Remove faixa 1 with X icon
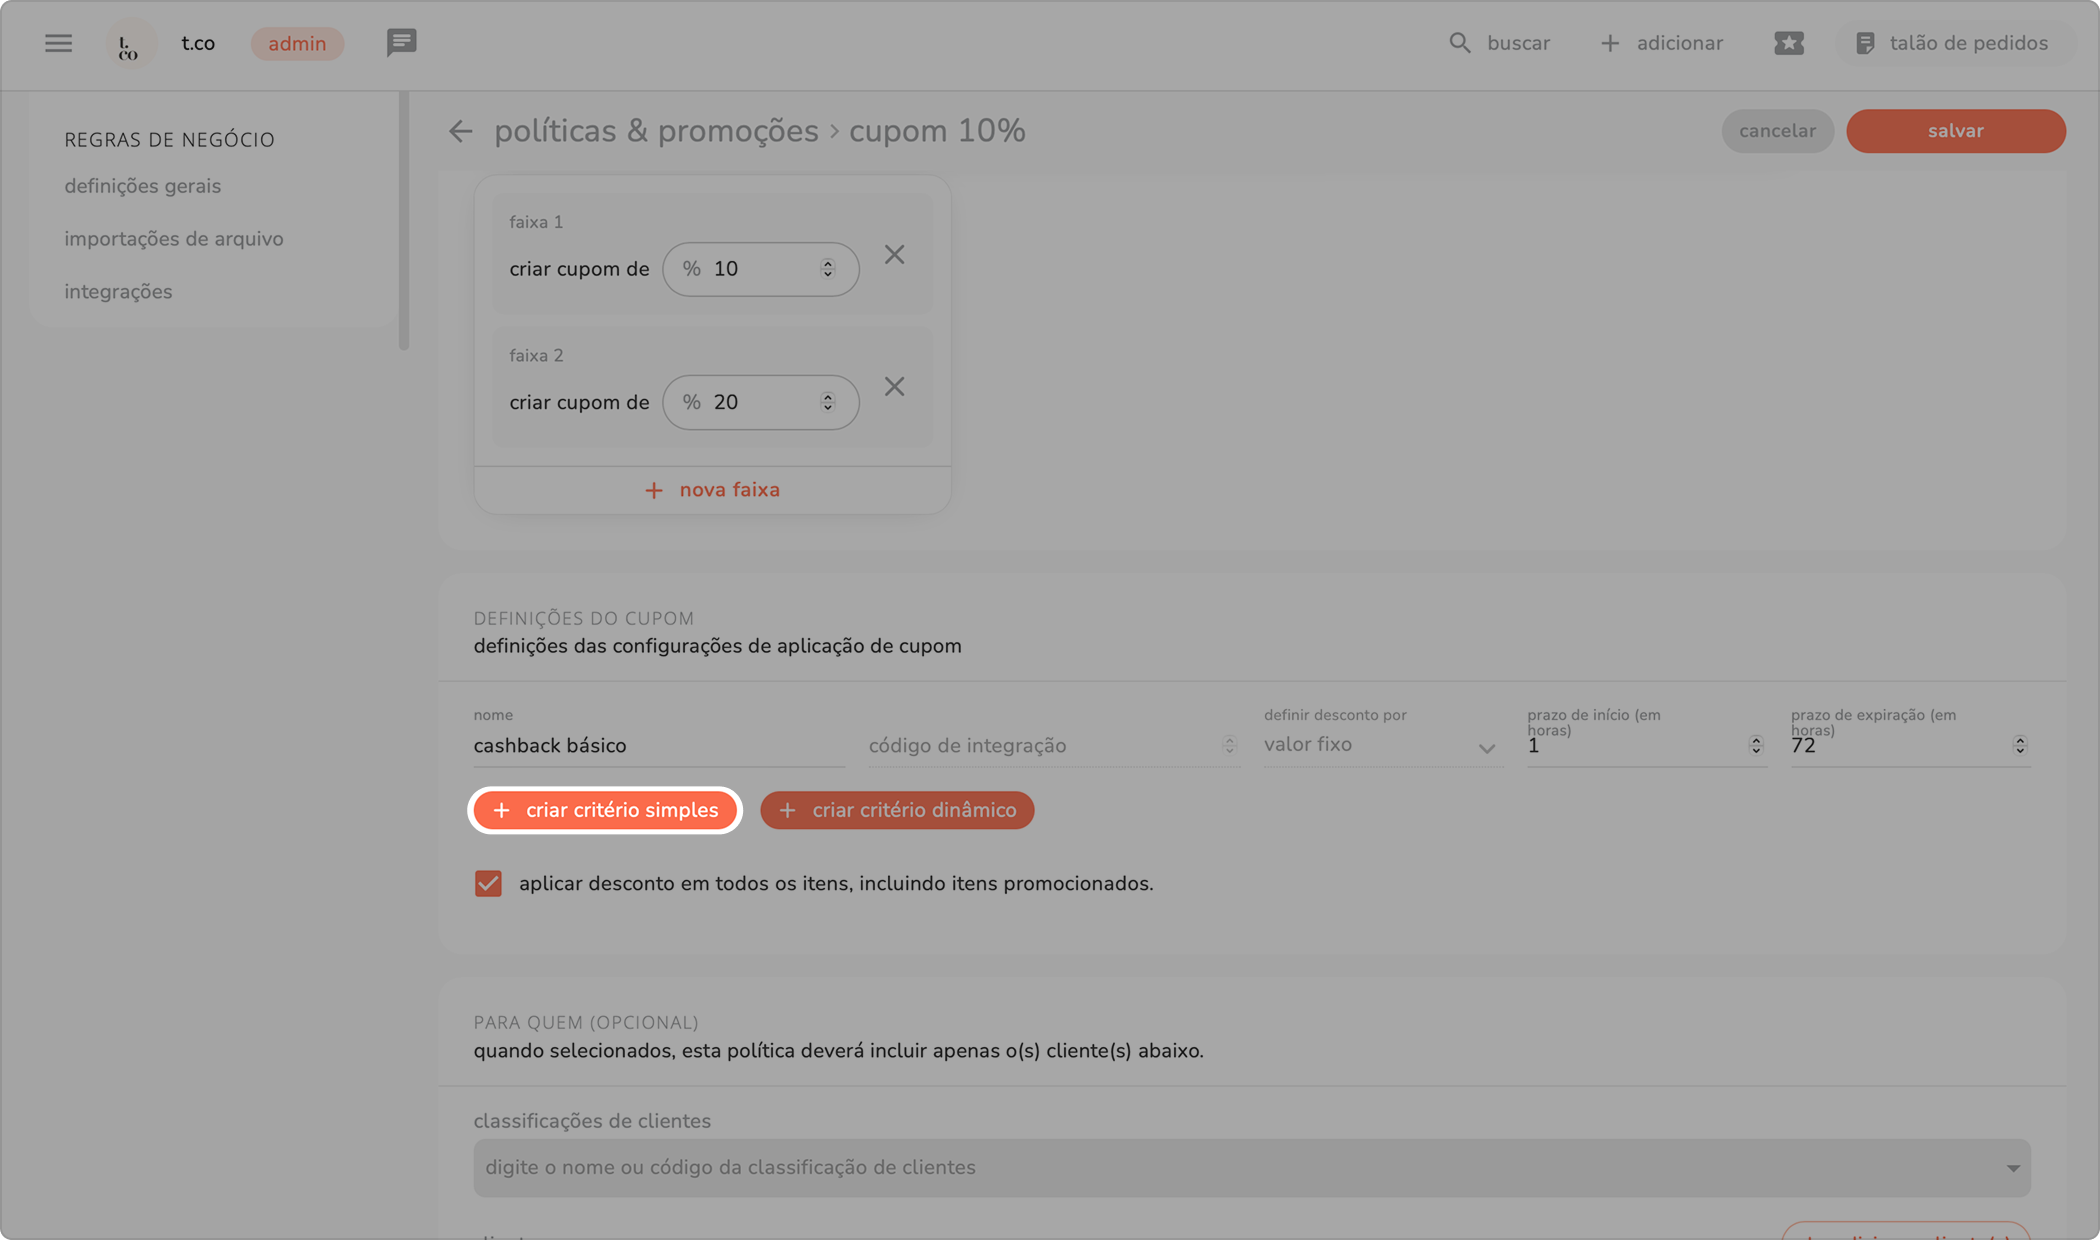 click(894, 255)
